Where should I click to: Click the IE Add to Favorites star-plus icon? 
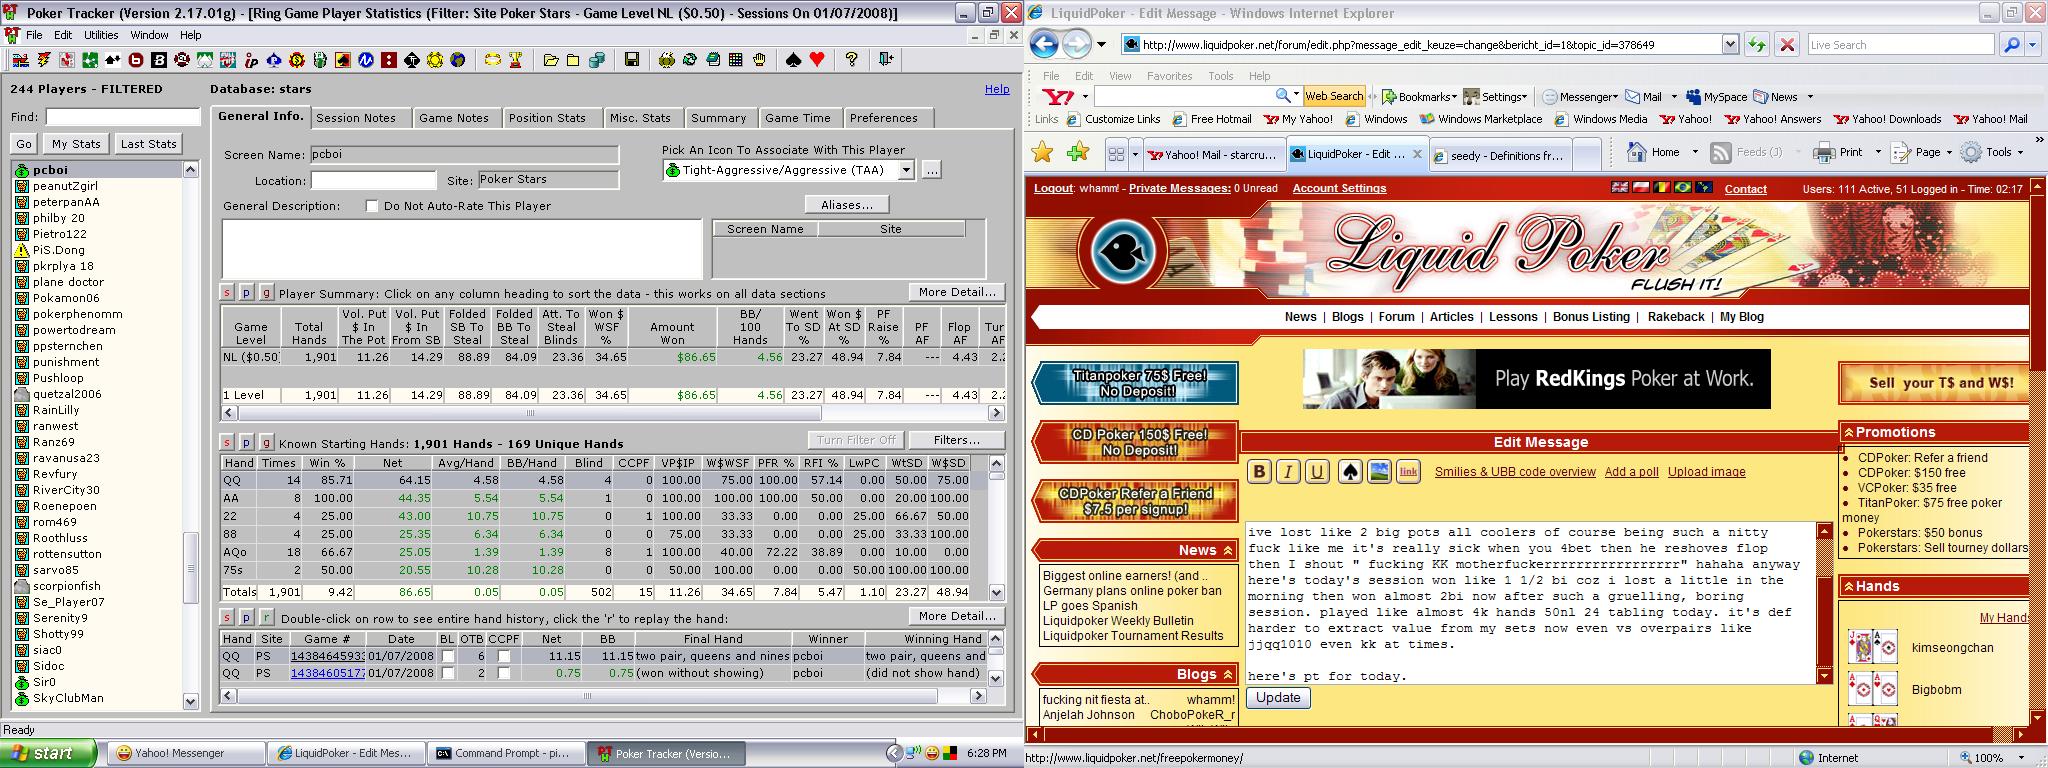coord(1078,153)
